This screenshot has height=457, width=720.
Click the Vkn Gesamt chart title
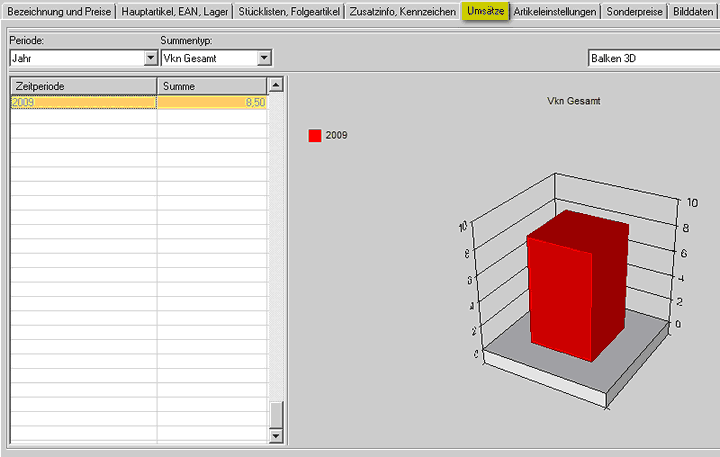point(574,101)
